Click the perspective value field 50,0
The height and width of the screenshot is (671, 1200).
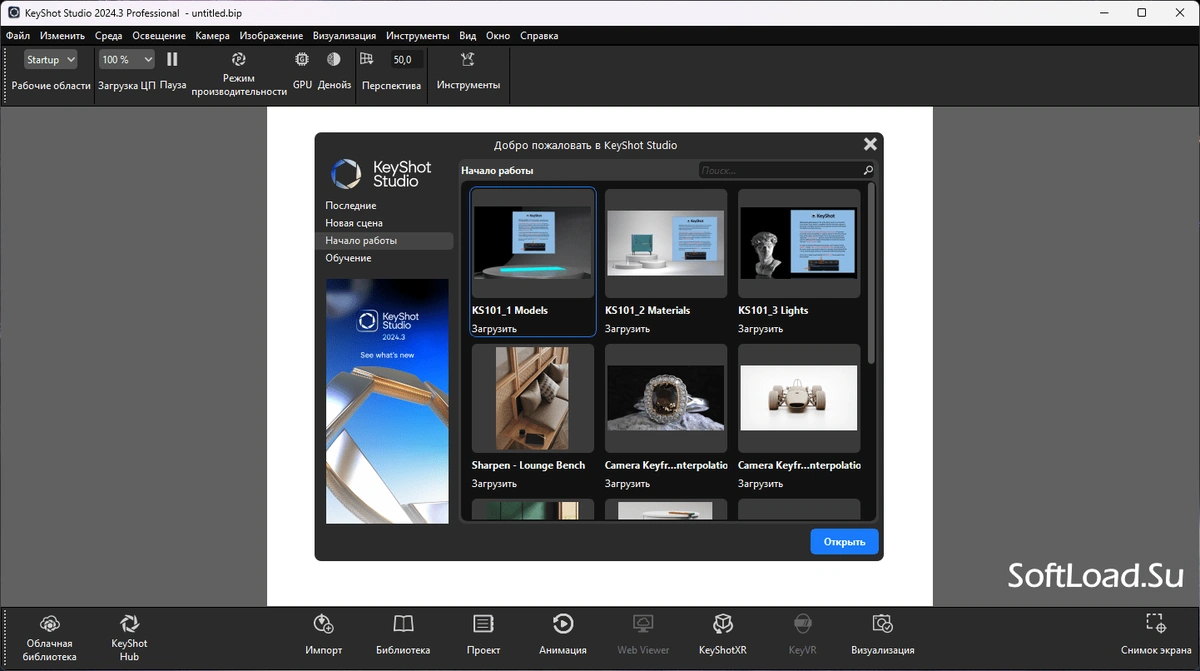pyautogui.click(x=406, y=60)
